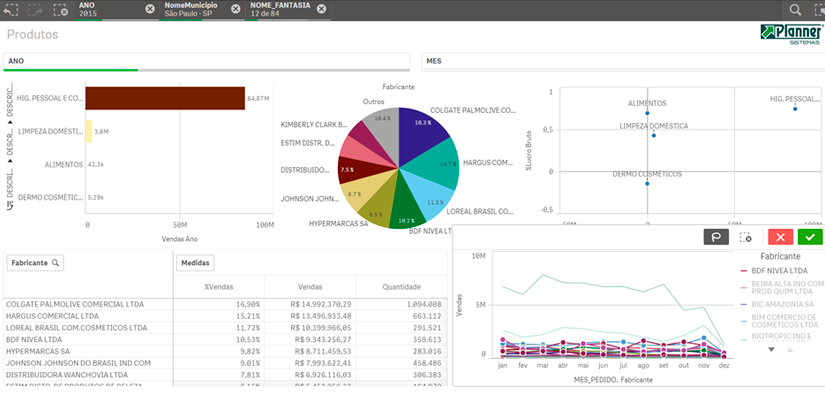Open the drill-down icon beside bar chart

pos(10,206)
